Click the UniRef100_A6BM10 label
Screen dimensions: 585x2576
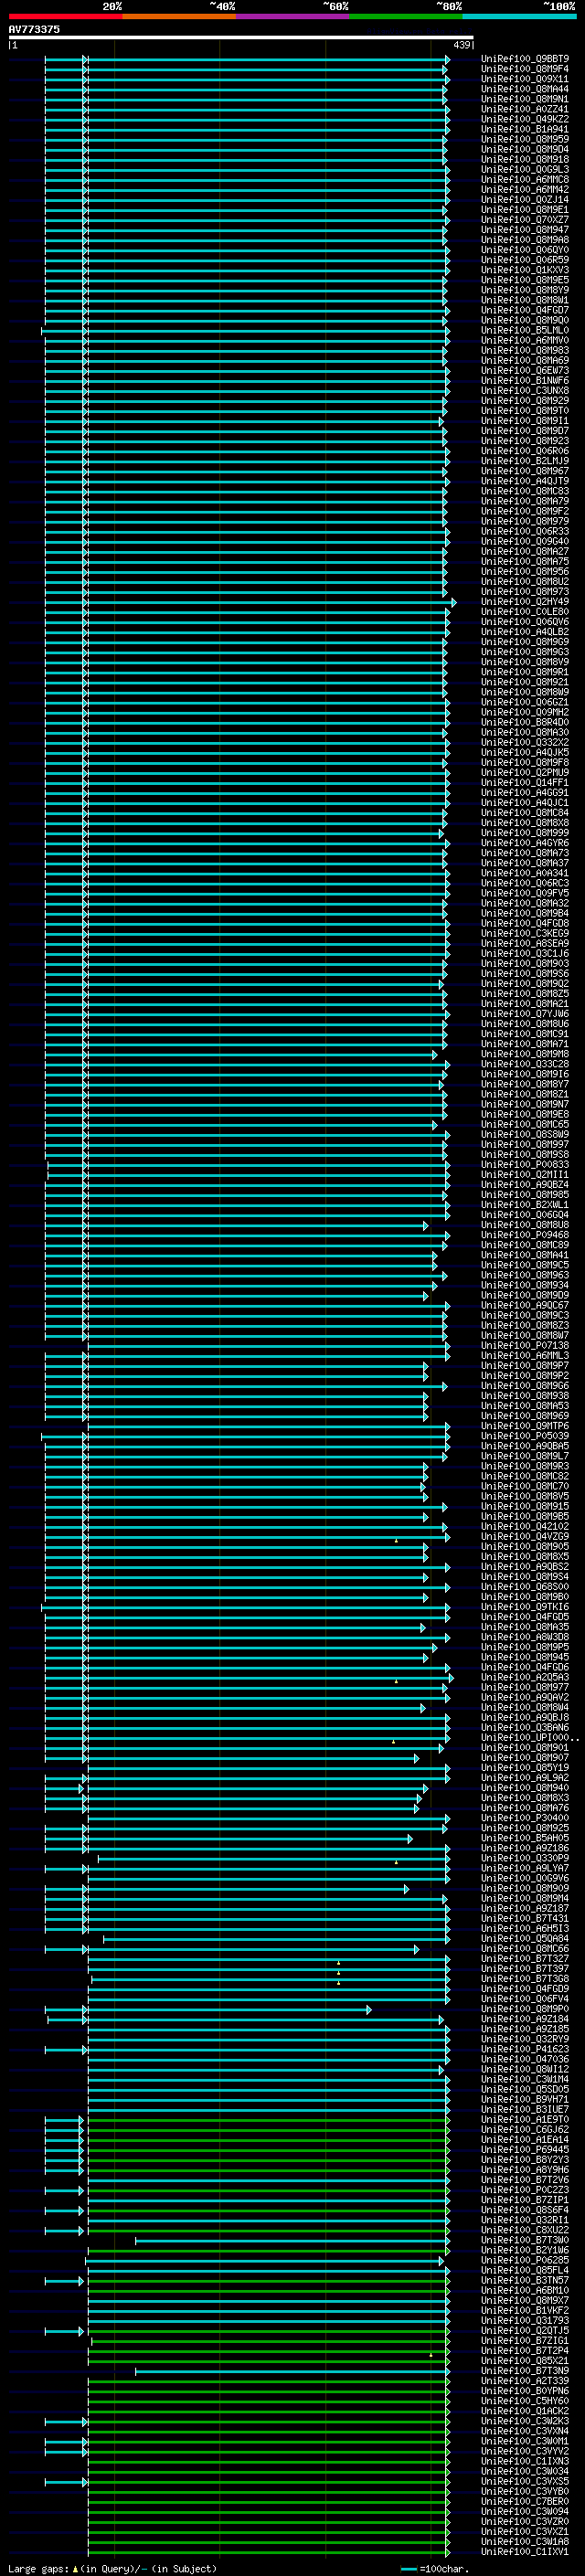point(525,2290)
